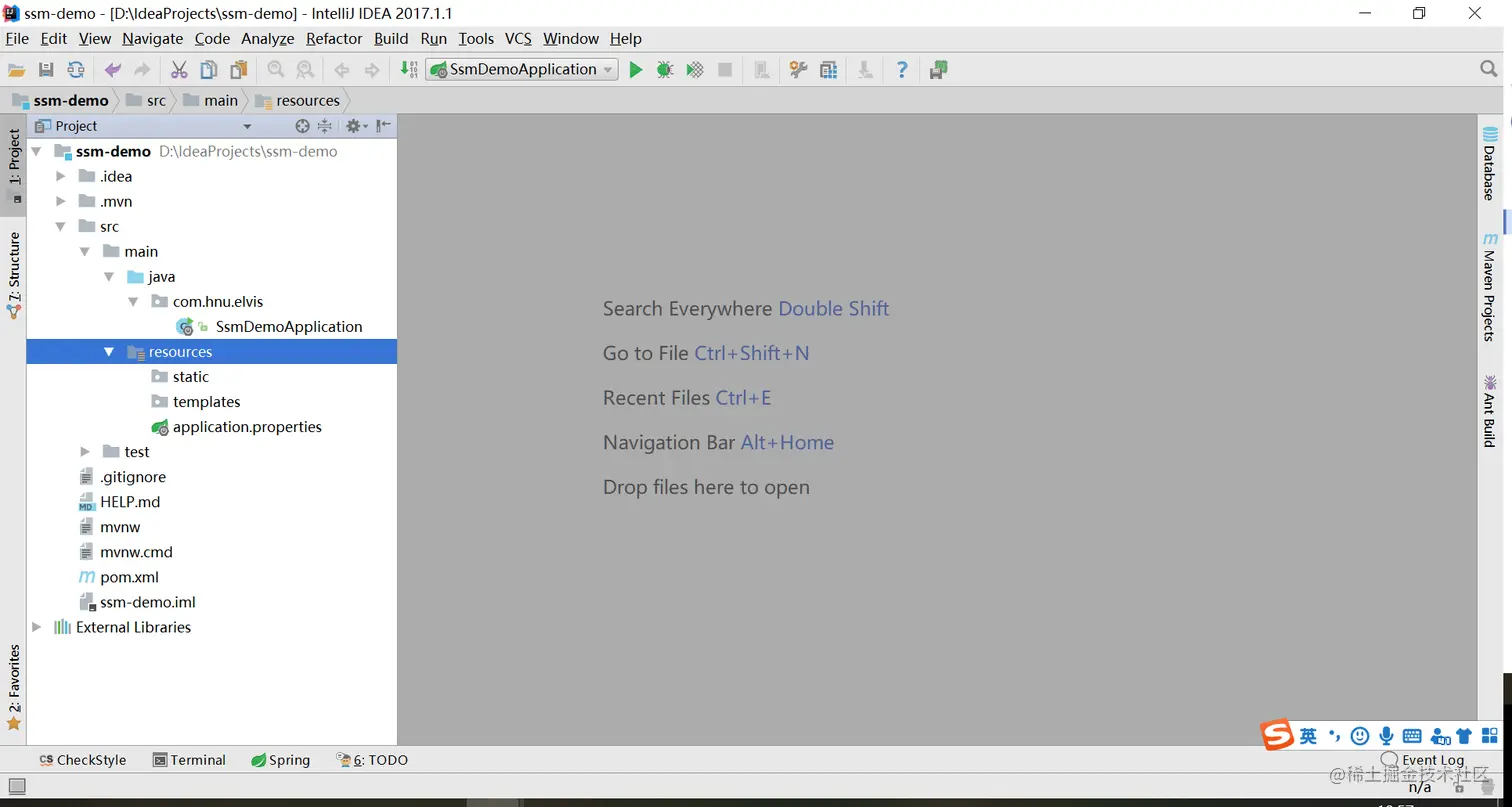The width and height of the screenshot is (1512, 807).
Task: Select the templates folder
Action: click(x=206, y=402)
